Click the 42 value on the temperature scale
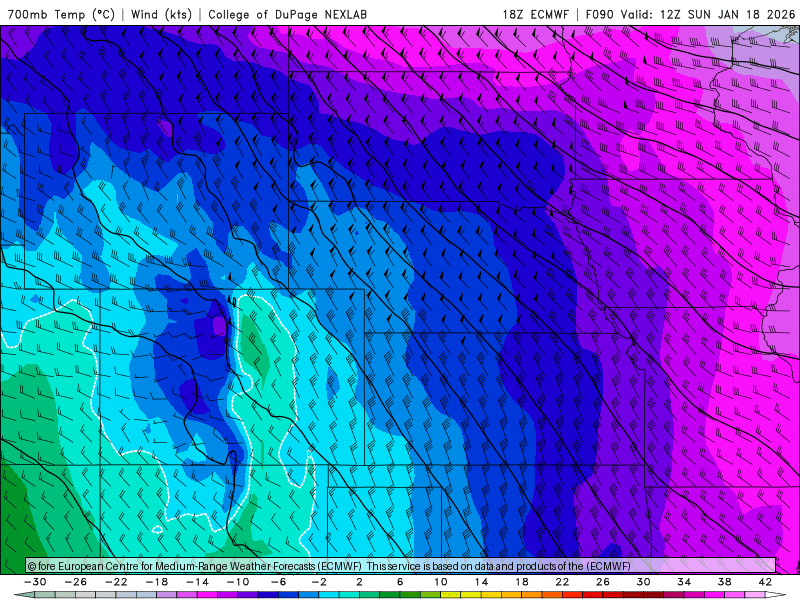 click(x=765, y=582)
